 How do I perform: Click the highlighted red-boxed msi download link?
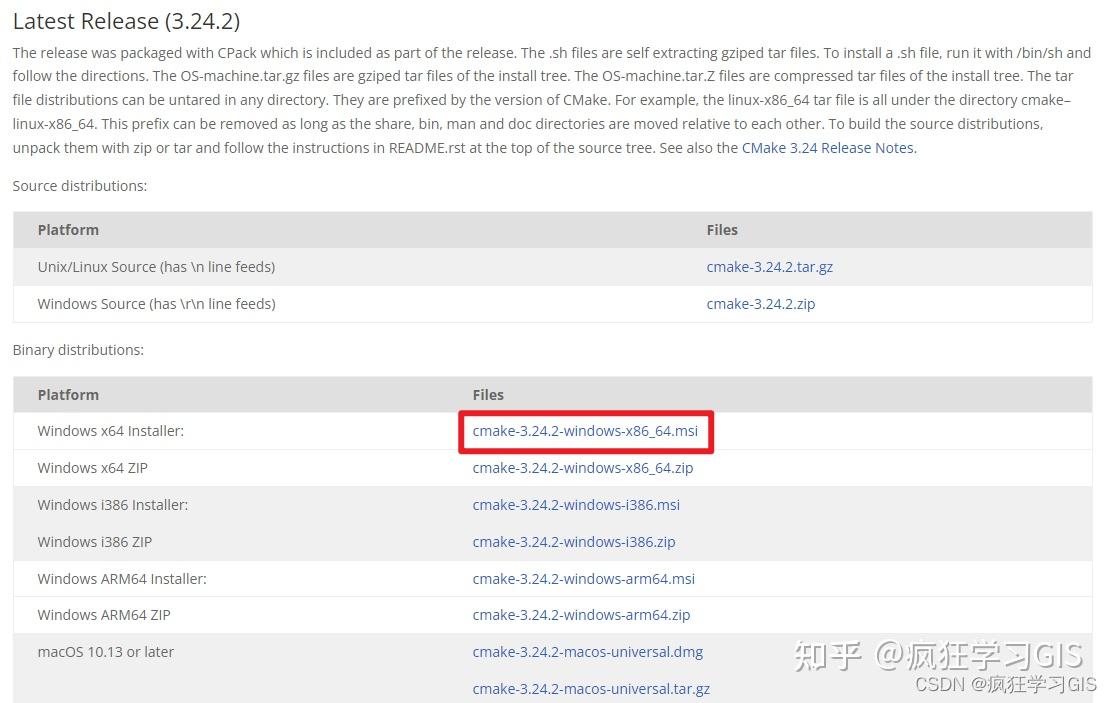point(587,431)
